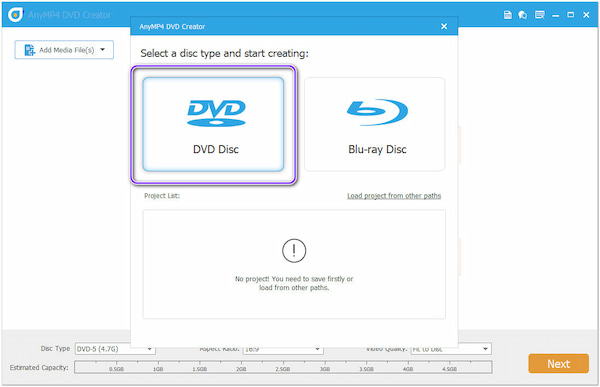Open the Aspect Ratio dropdown

click(x=283, y=349)
